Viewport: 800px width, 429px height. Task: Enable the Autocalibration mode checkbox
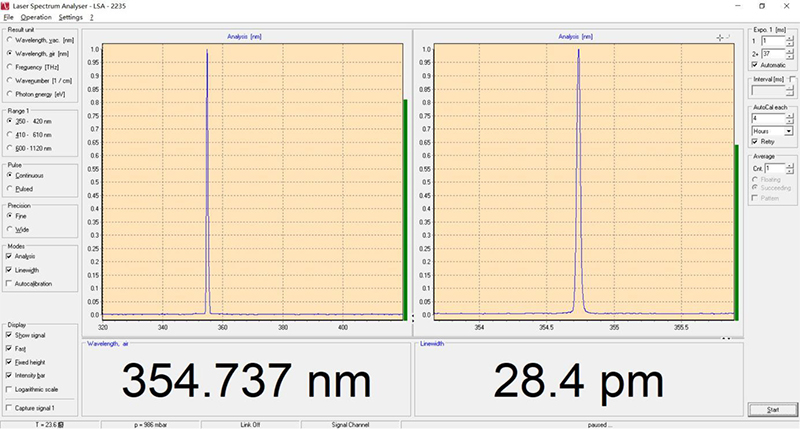[x=10, y=283]
